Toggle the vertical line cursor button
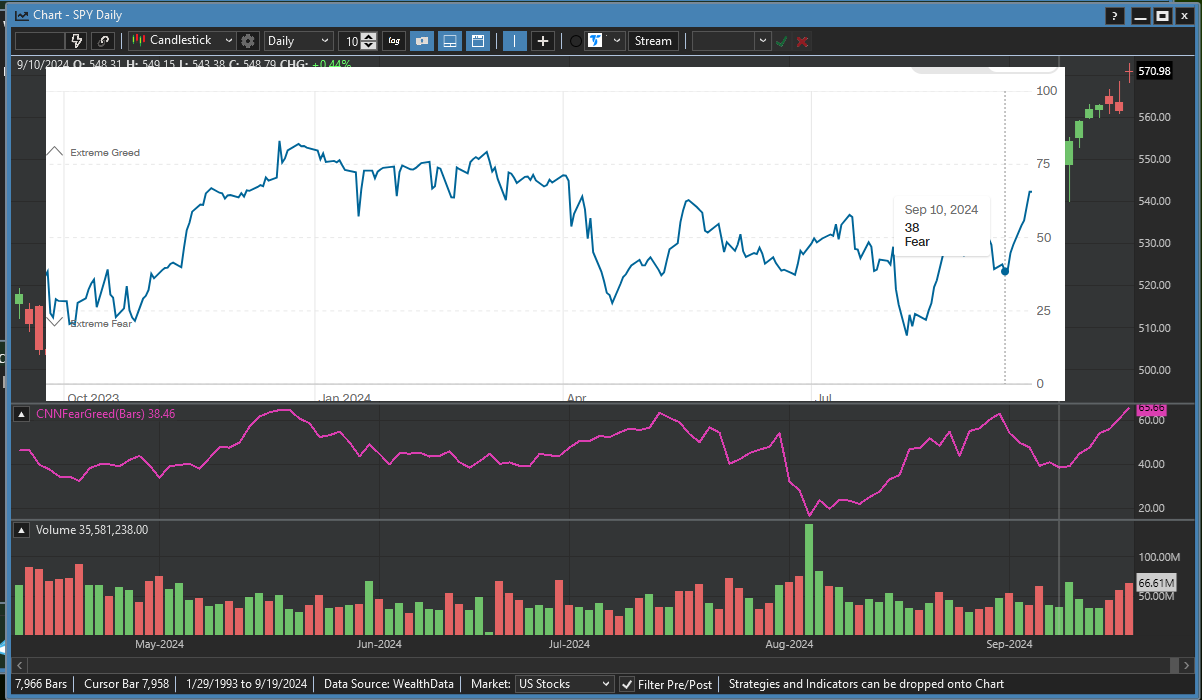 515,41
